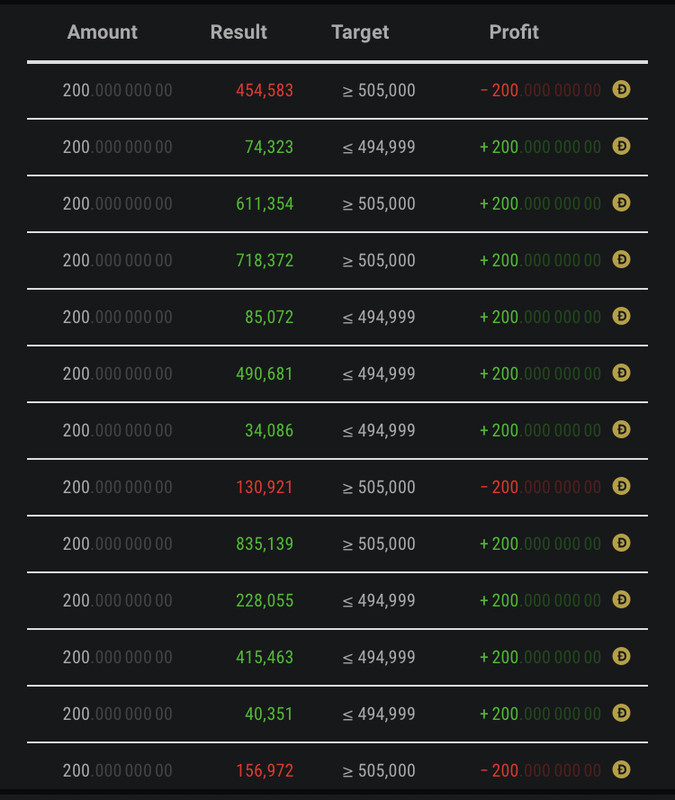
Task: Click the target value beside result 611,354
Action: 379,204
